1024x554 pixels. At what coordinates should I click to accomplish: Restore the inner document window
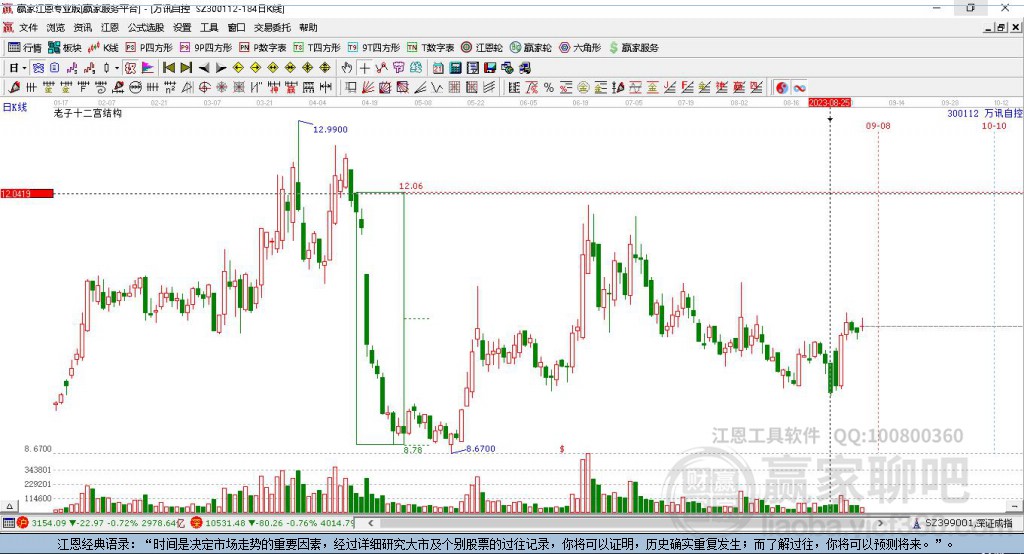[x=1000, y=27]
